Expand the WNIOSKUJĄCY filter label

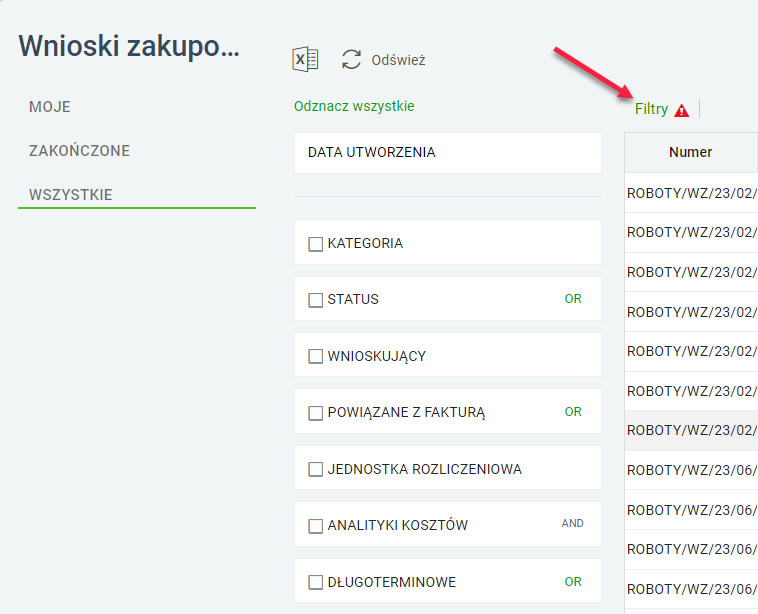[377, 356]
